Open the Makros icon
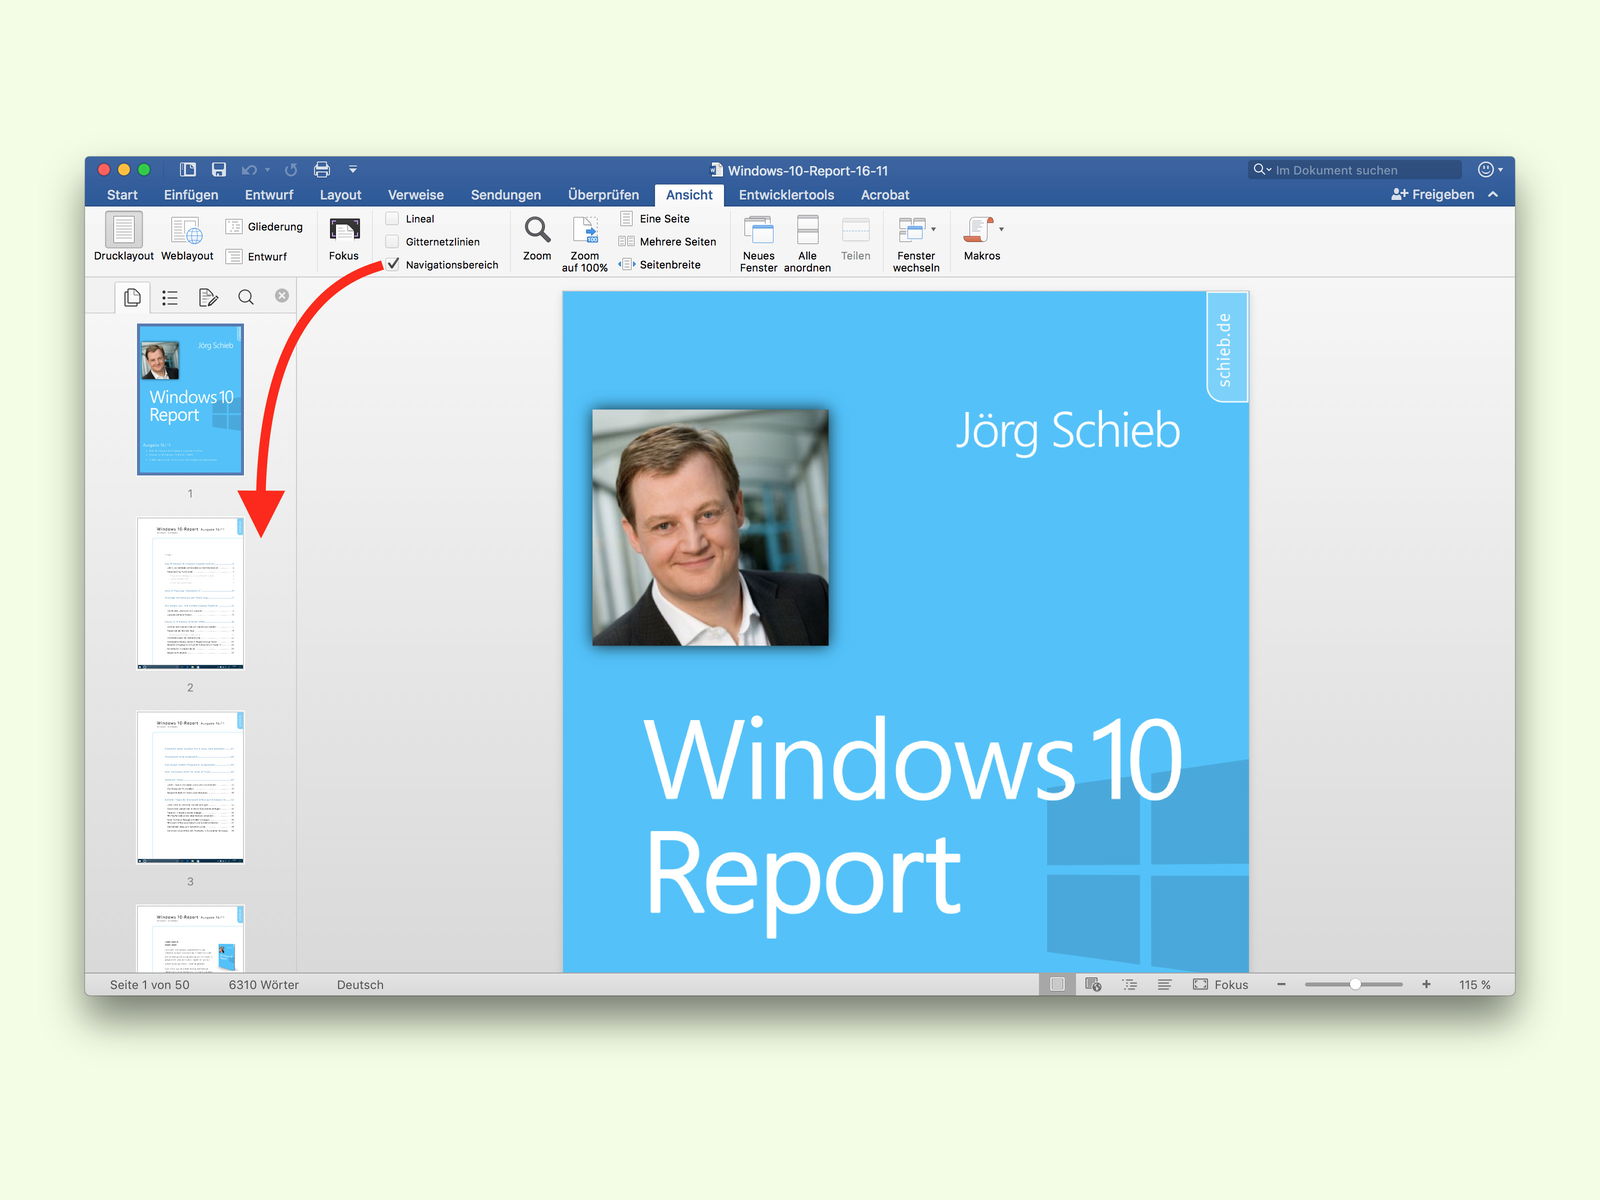Screen dimensions: 1600x1200 (x=977, y=230)
